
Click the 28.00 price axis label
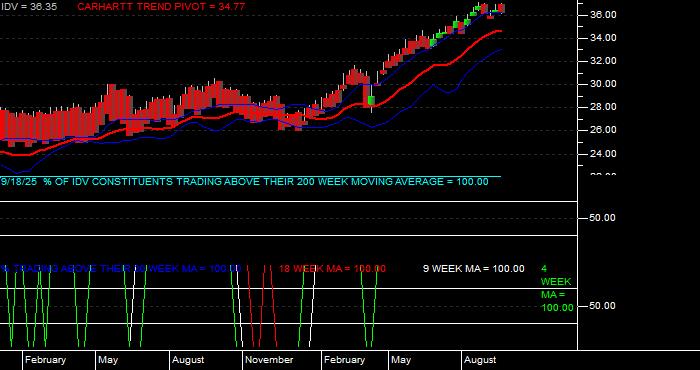(604, 107)
